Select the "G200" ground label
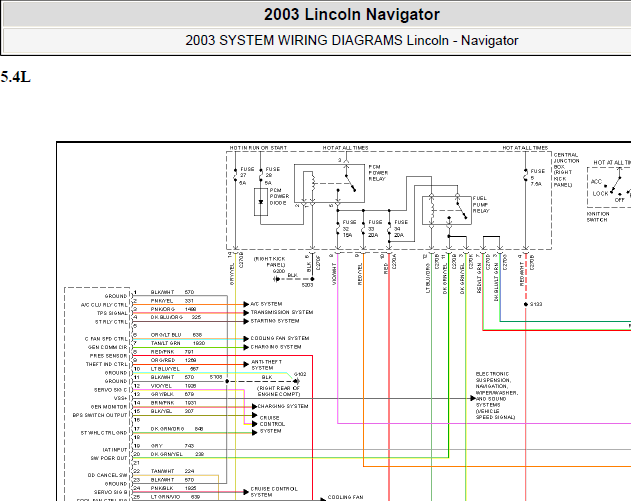The height and width of the screenshot is (501, 631). coord(278,271)
